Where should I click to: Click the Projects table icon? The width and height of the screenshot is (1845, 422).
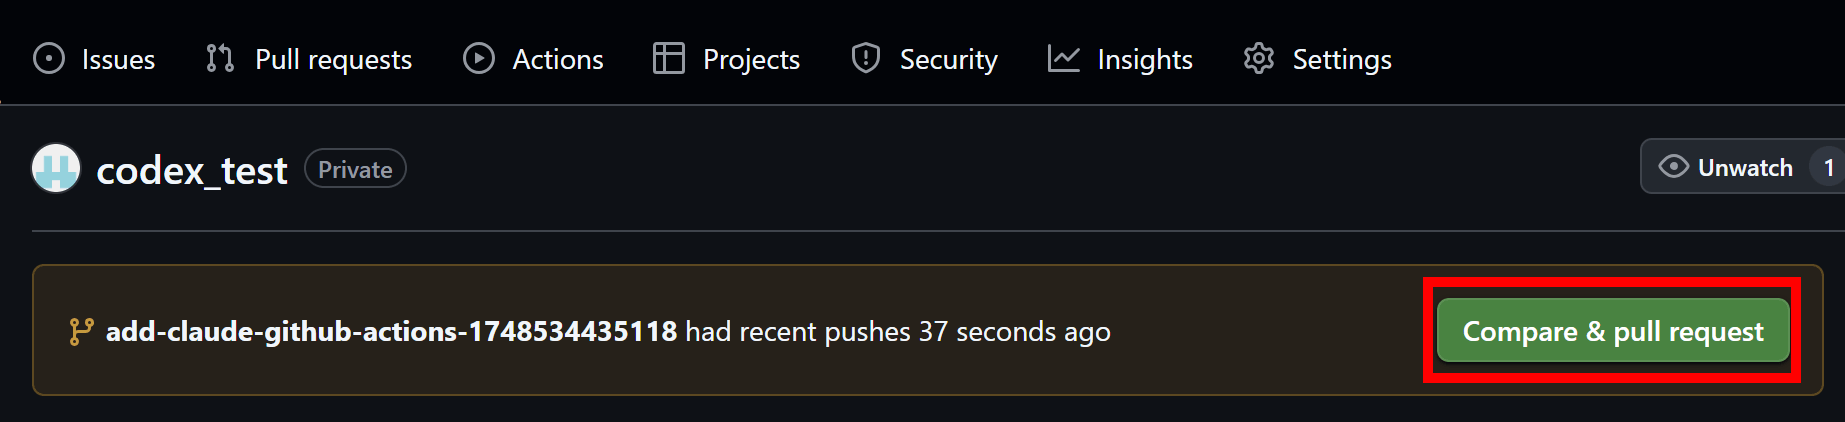(x=669, y=59)
